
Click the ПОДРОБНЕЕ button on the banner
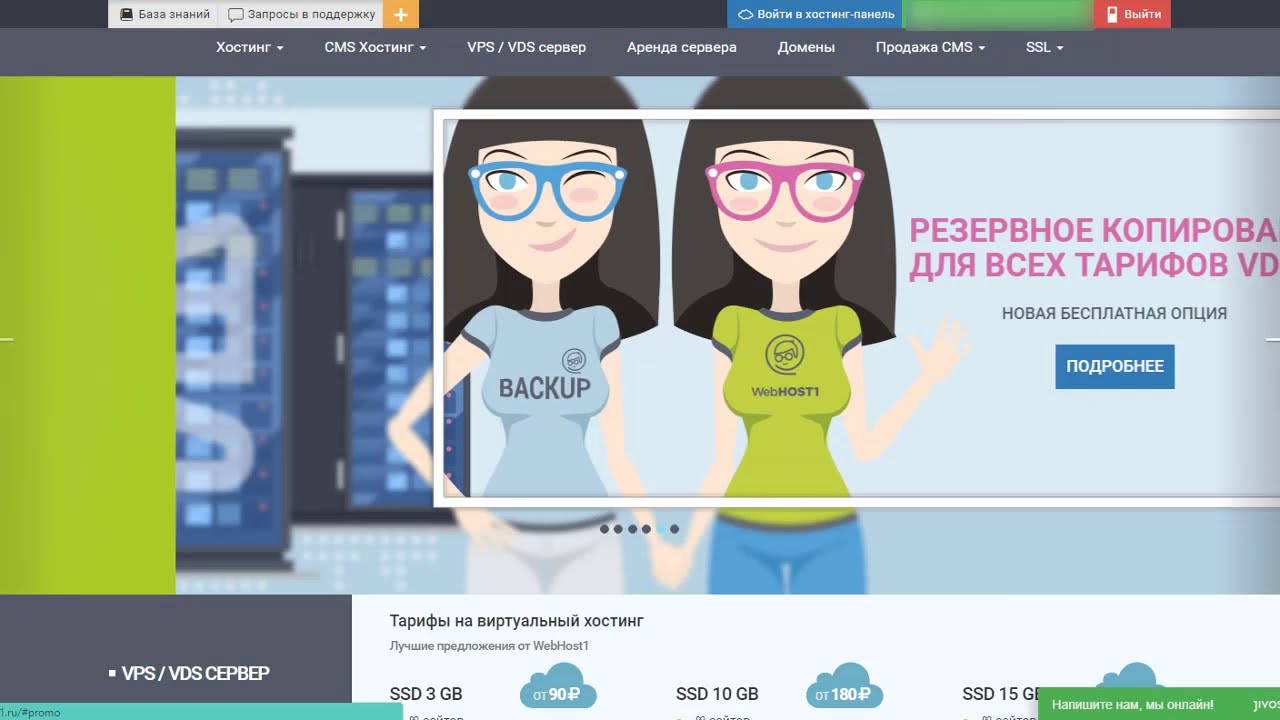[1115, 366]
